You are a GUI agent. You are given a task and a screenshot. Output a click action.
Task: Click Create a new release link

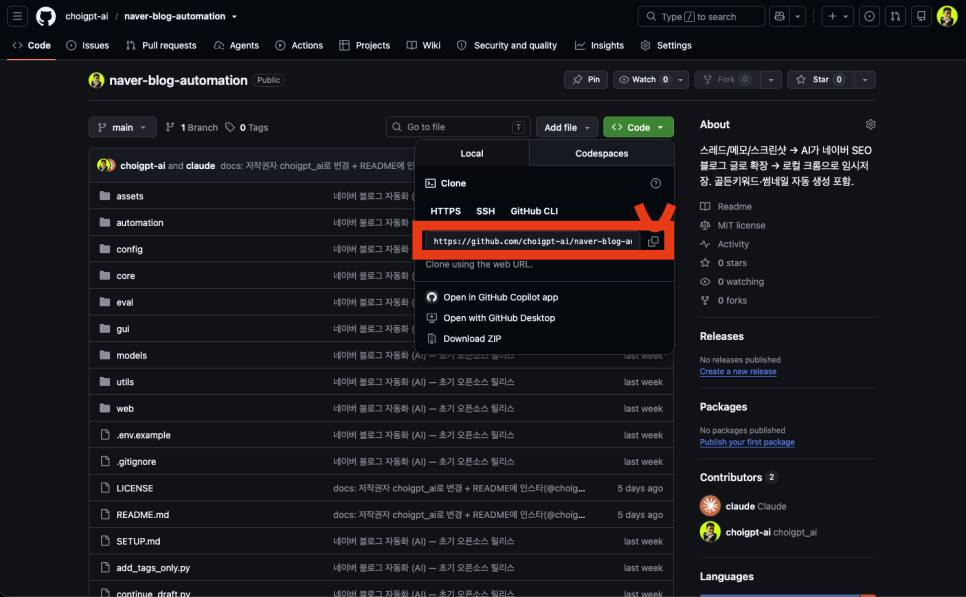click(x=738, y=372)
